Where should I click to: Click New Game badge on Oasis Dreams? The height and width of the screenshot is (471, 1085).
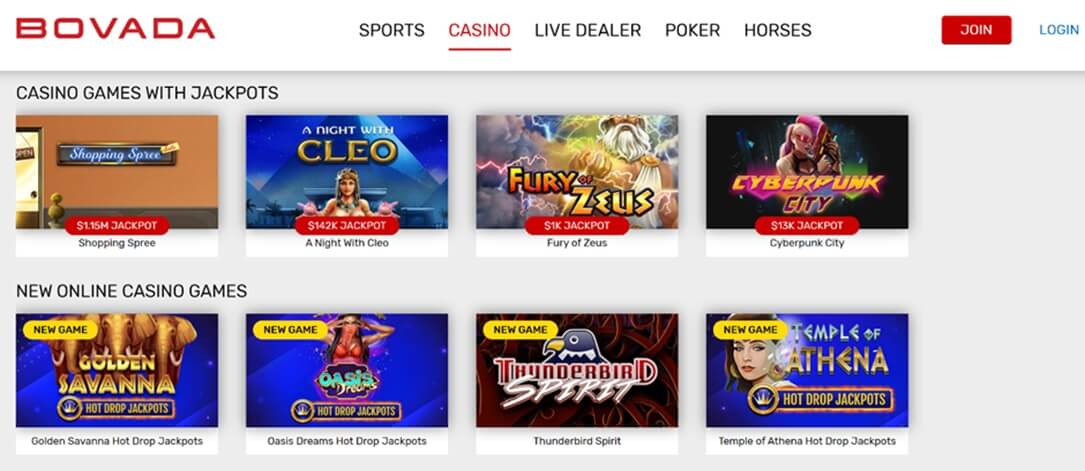291,330
